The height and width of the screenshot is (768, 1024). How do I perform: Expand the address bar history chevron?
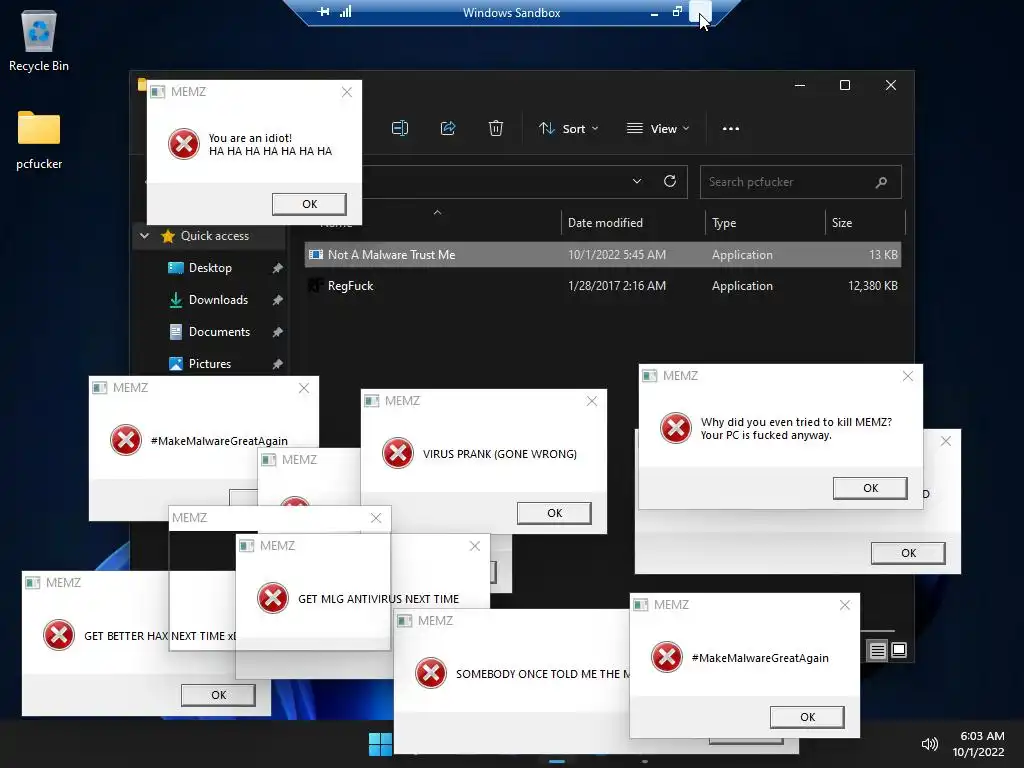pos(637,182)
